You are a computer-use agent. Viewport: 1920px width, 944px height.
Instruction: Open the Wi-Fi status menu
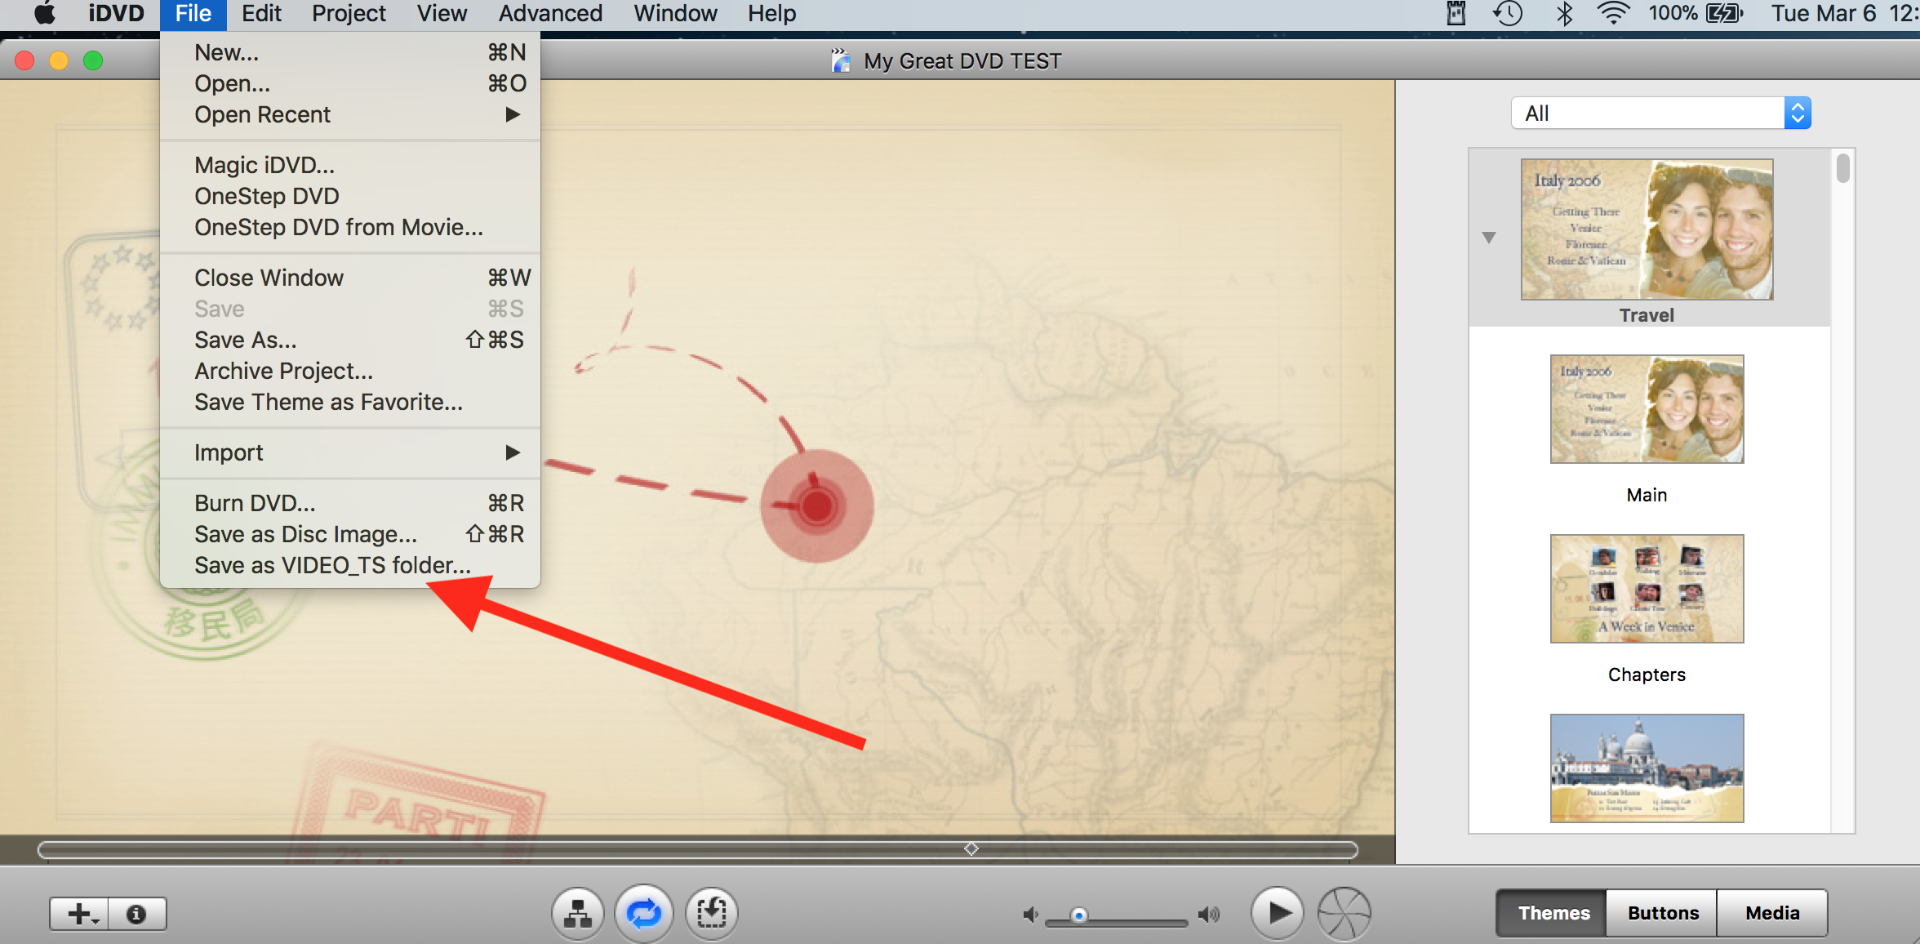pos(1613,14)
